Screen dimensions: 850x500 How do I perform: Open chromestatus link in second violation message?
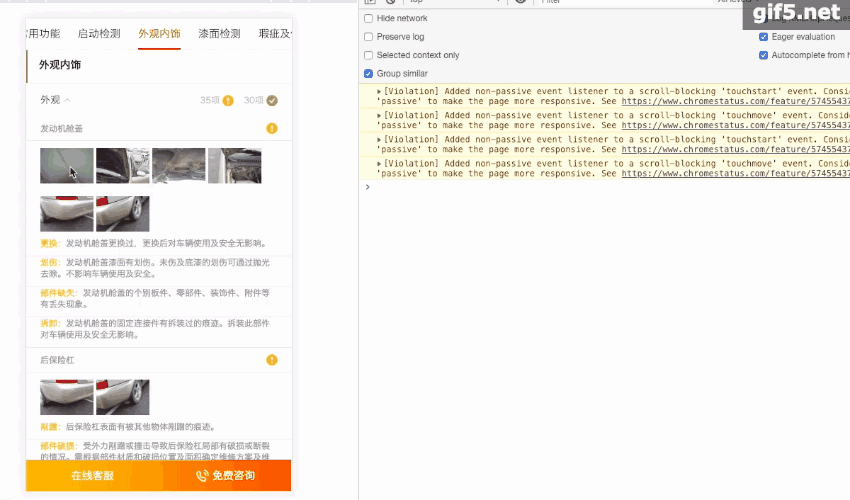click(735, 125)
